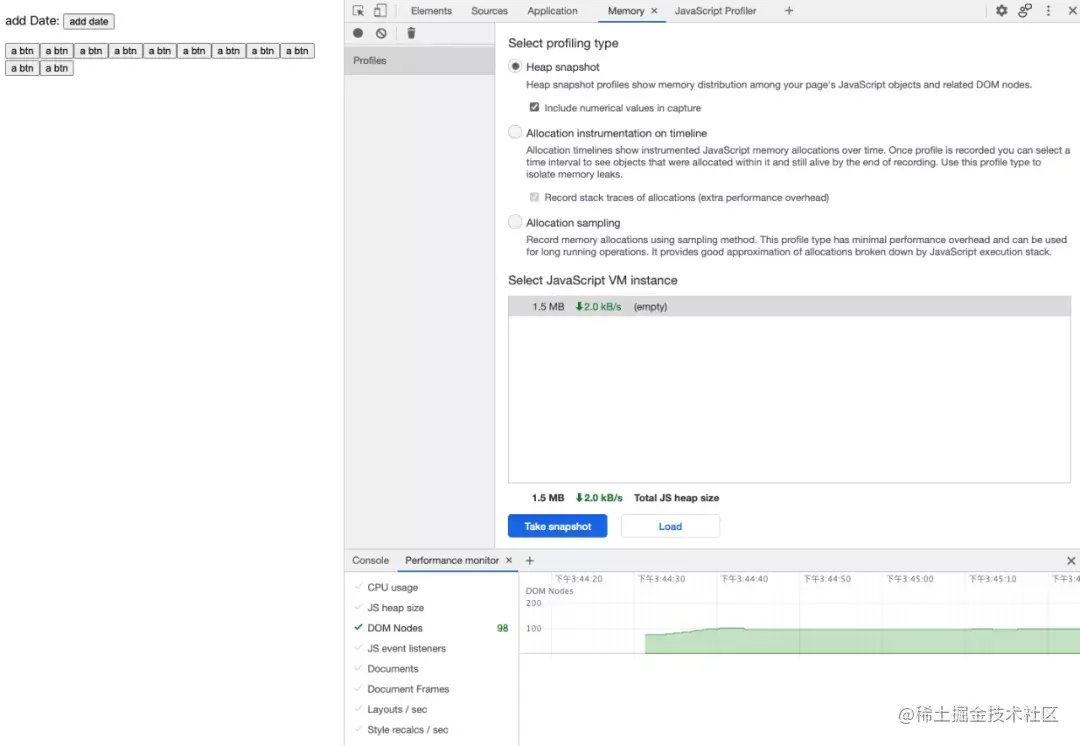Image resolution: width=1080 pixels, height=746 pixels.
Task: Select the Allocation sampling radio button
Action: 515,222
